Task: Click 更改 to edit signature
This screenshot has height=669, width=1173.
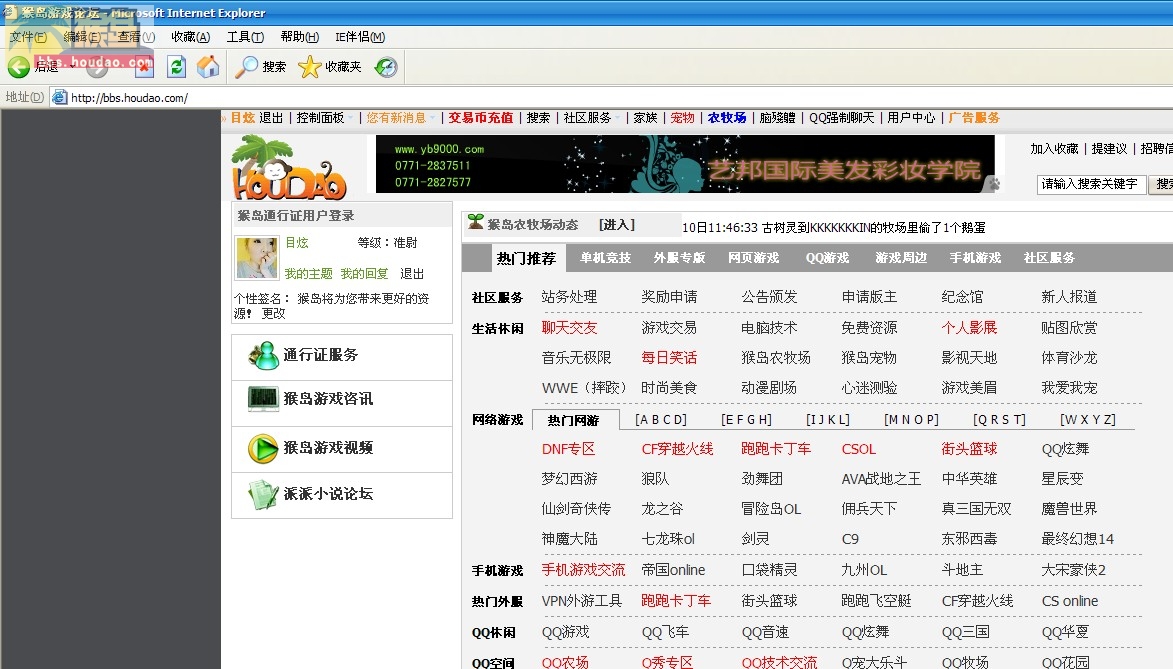Action: coord(273,314)
